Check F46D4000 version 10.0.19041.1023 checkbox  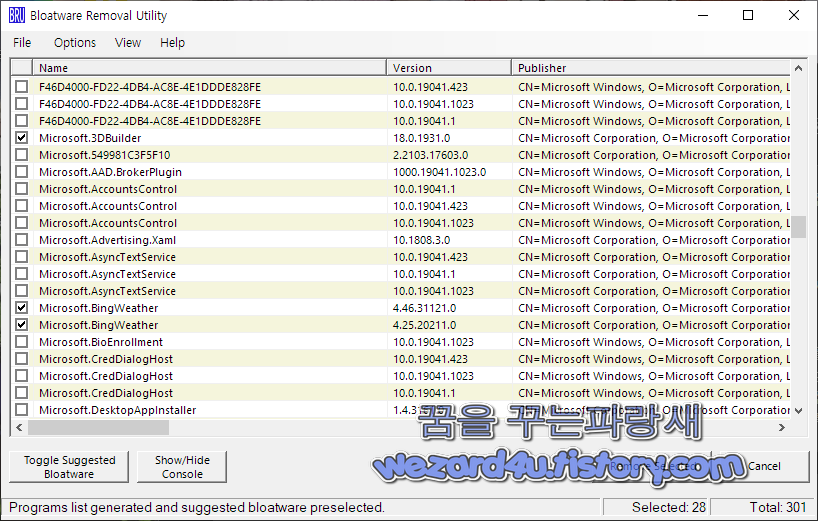pyautogui.click(x=21, y=104)
